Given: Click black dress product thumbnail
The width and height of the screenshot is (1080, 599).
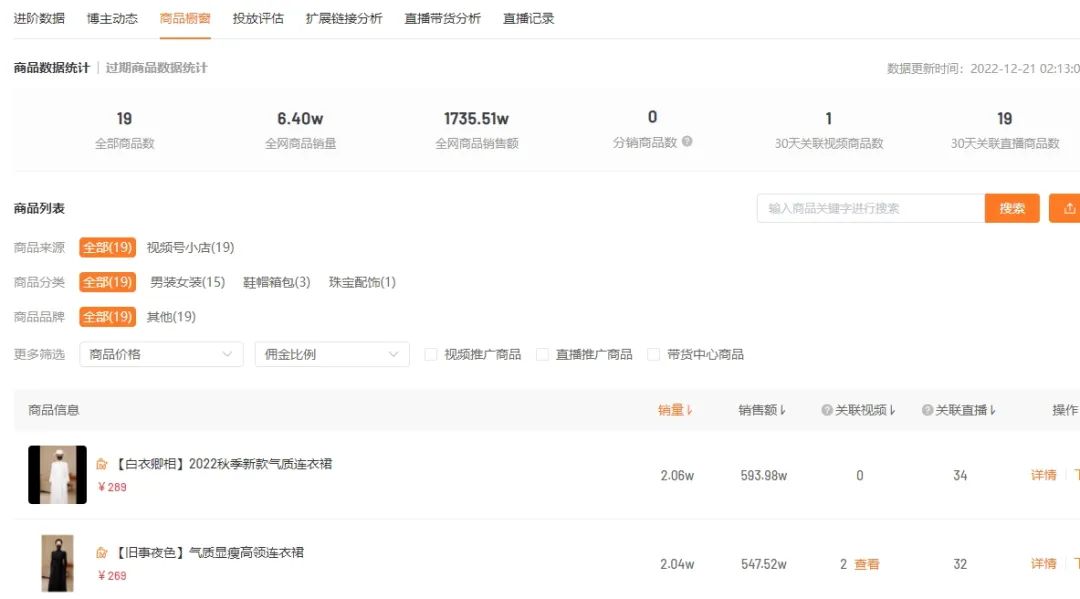Looking at the screenshot, I should coord(57,563).
